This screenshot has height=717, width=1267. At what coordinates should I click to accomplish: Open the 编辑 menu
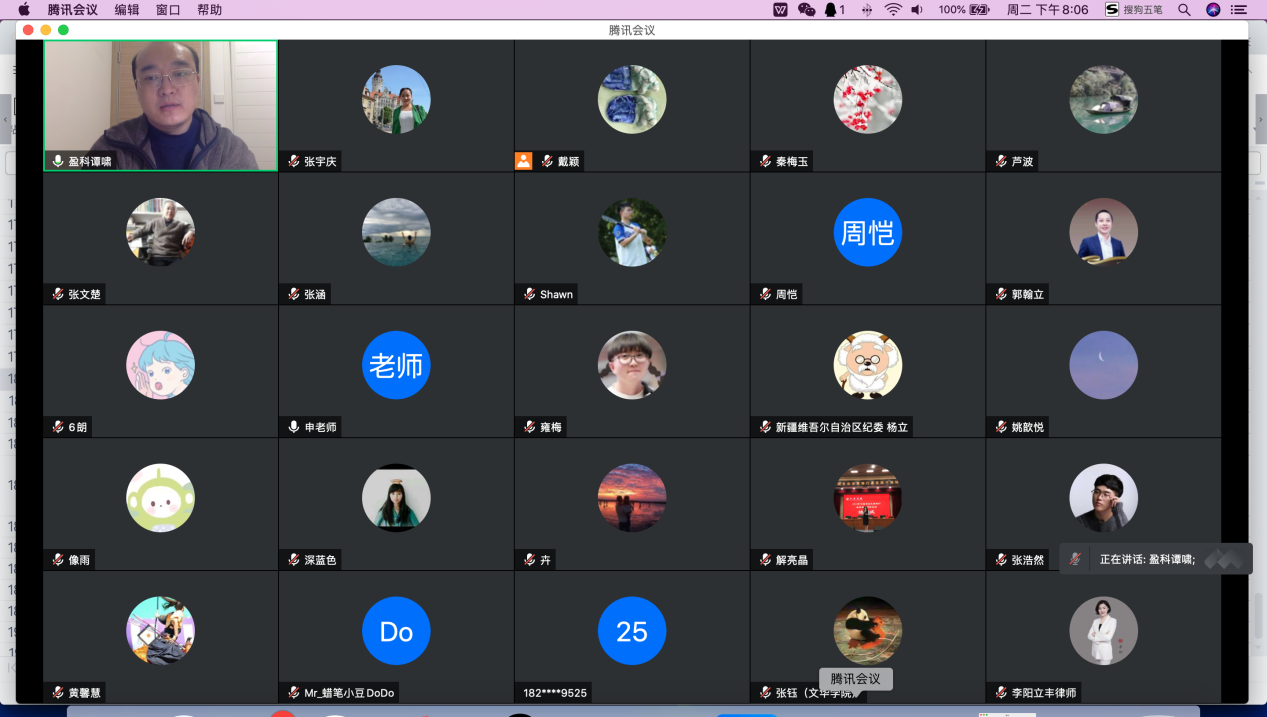pyautogui.click(x=127, y=10)
